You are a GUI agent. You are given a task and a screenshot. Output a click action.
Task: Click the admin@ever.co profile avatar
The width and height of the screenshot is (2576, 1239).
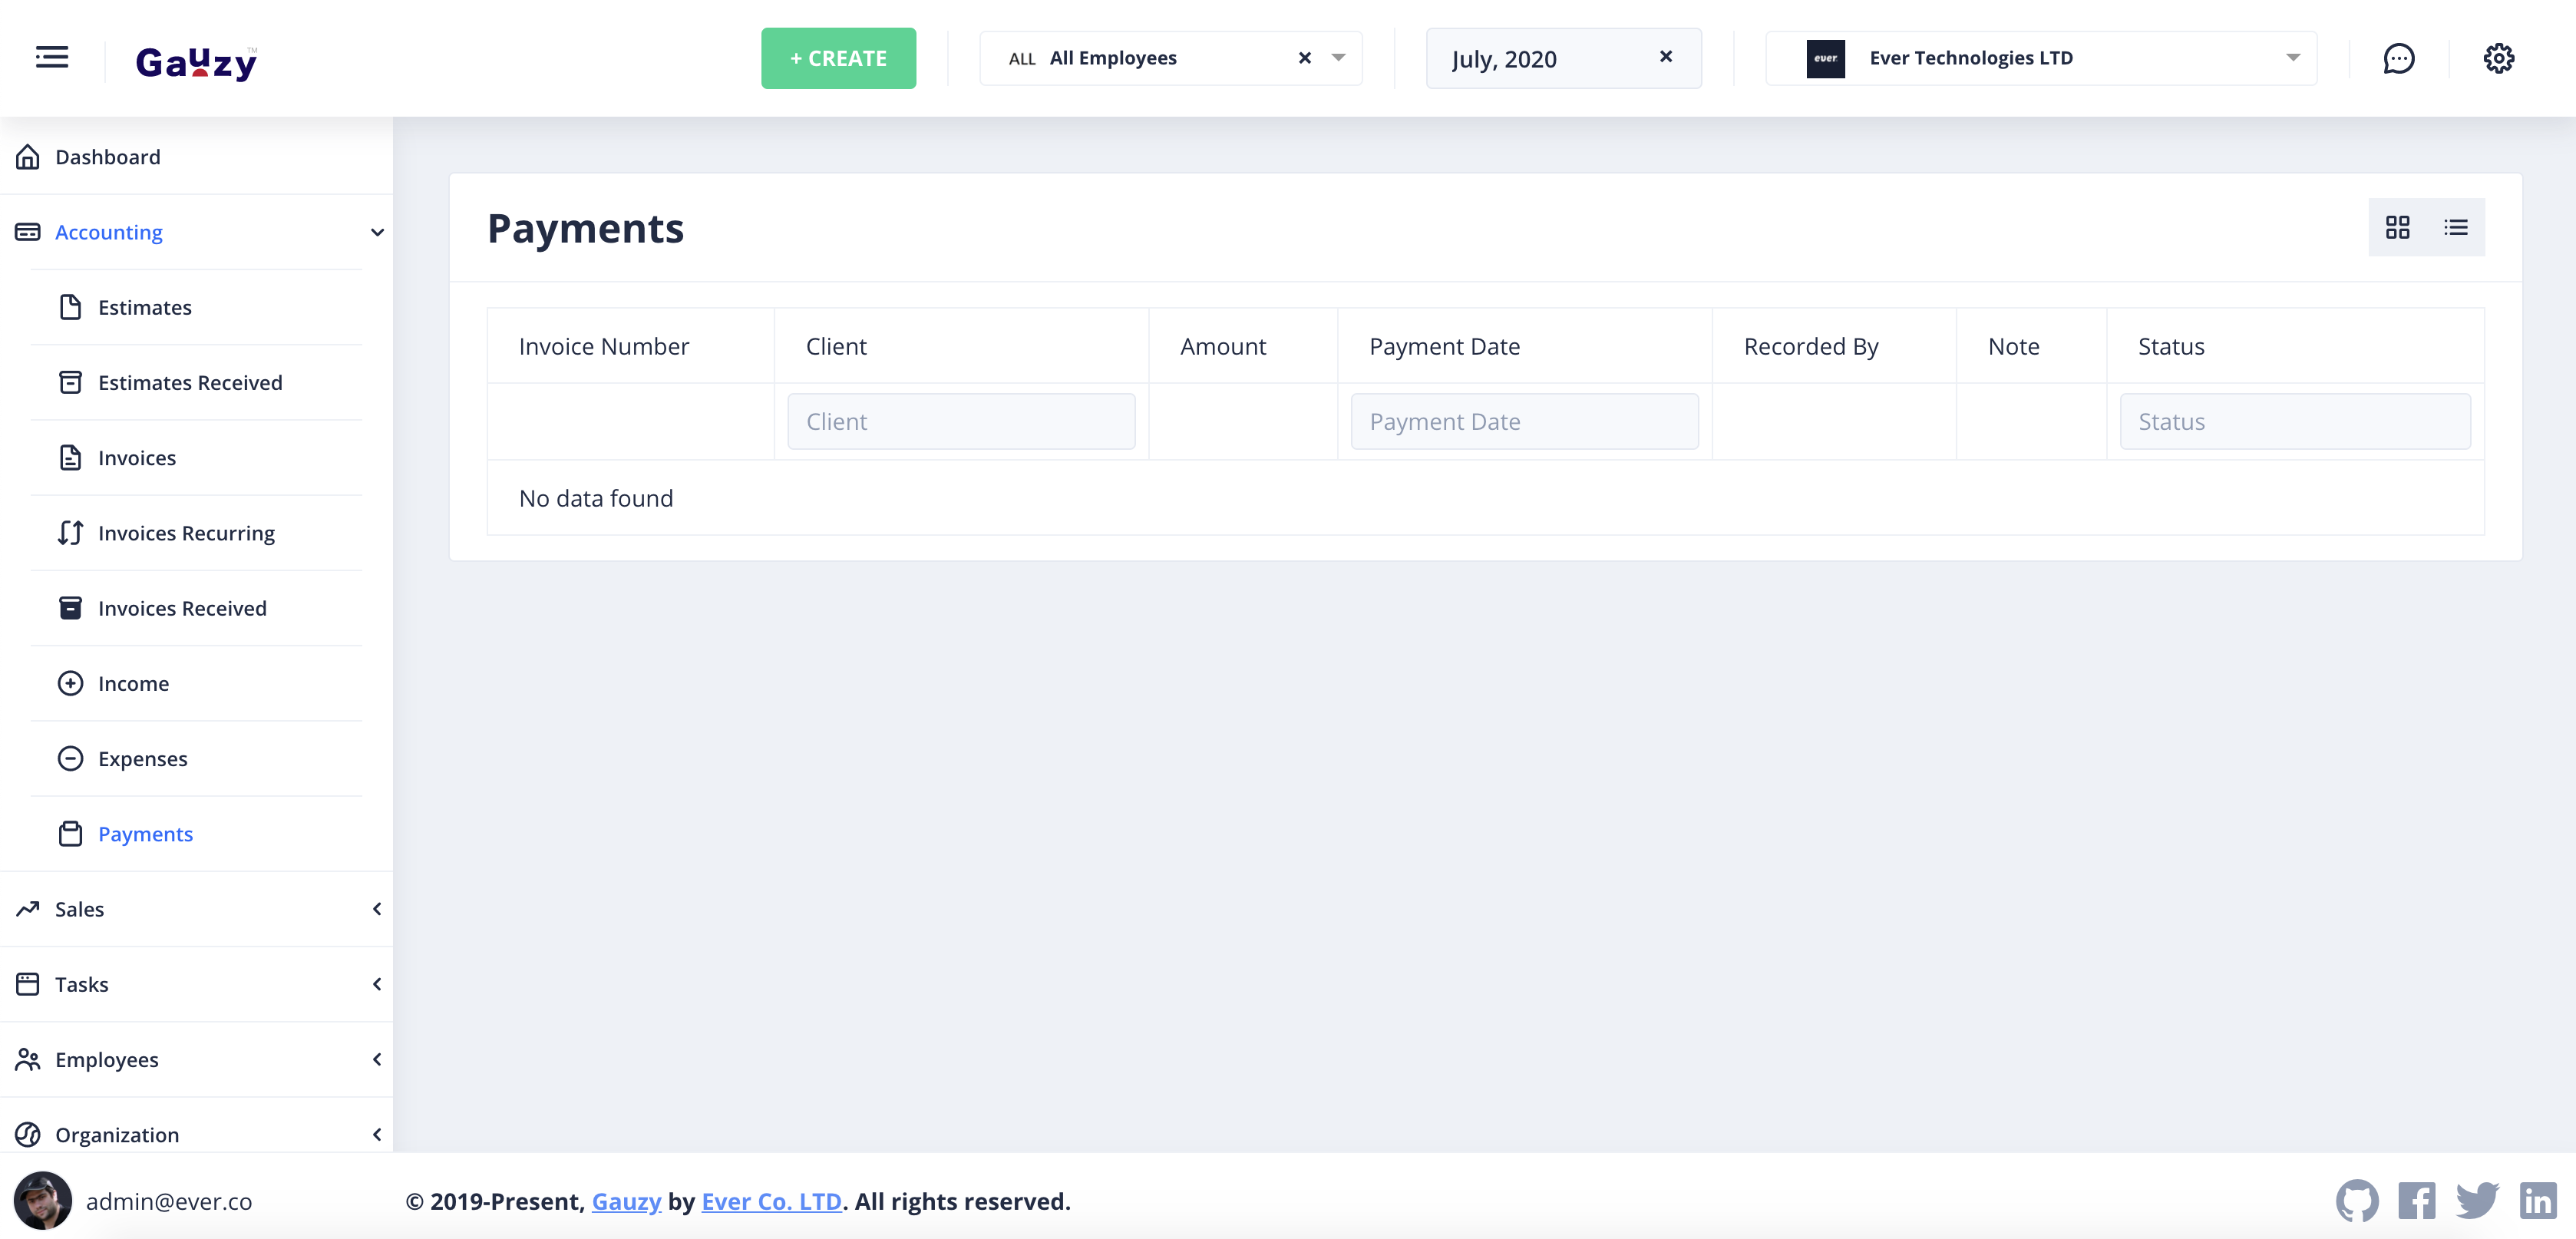(x=42, y=1201)
